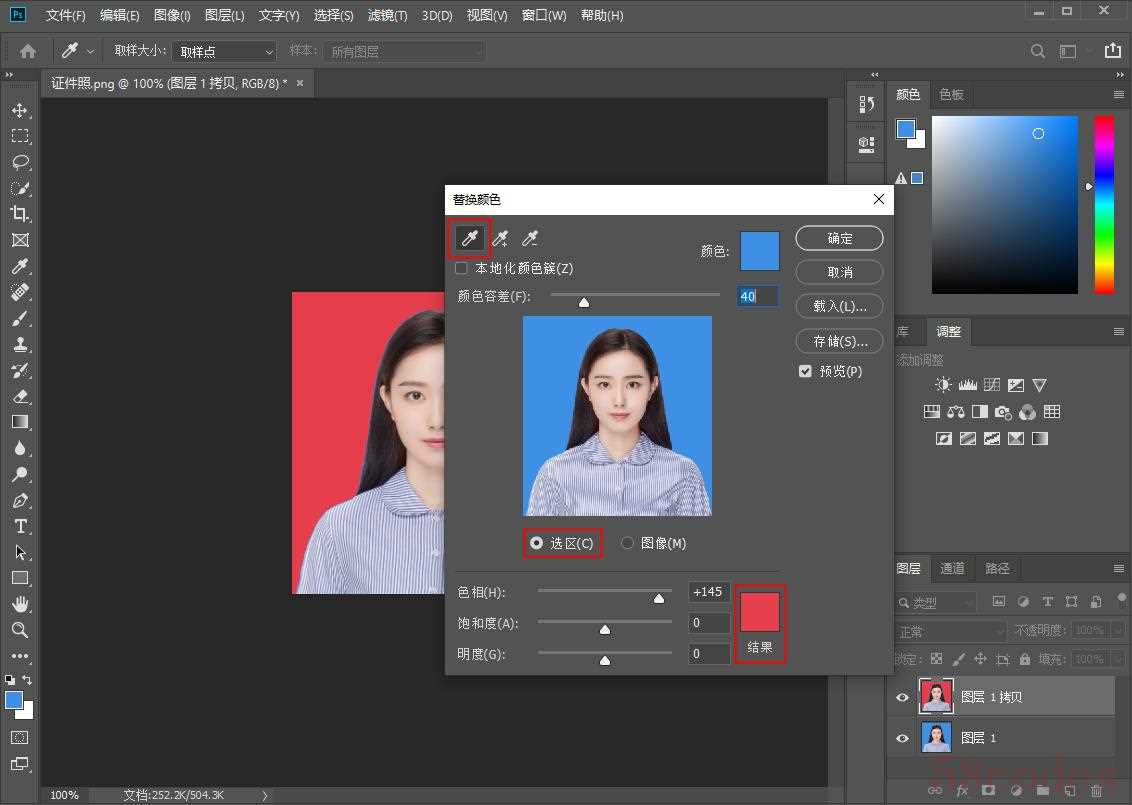Open the 取样大小 dropdown
Screen dimensions: 1132x805
click(224, 51)
